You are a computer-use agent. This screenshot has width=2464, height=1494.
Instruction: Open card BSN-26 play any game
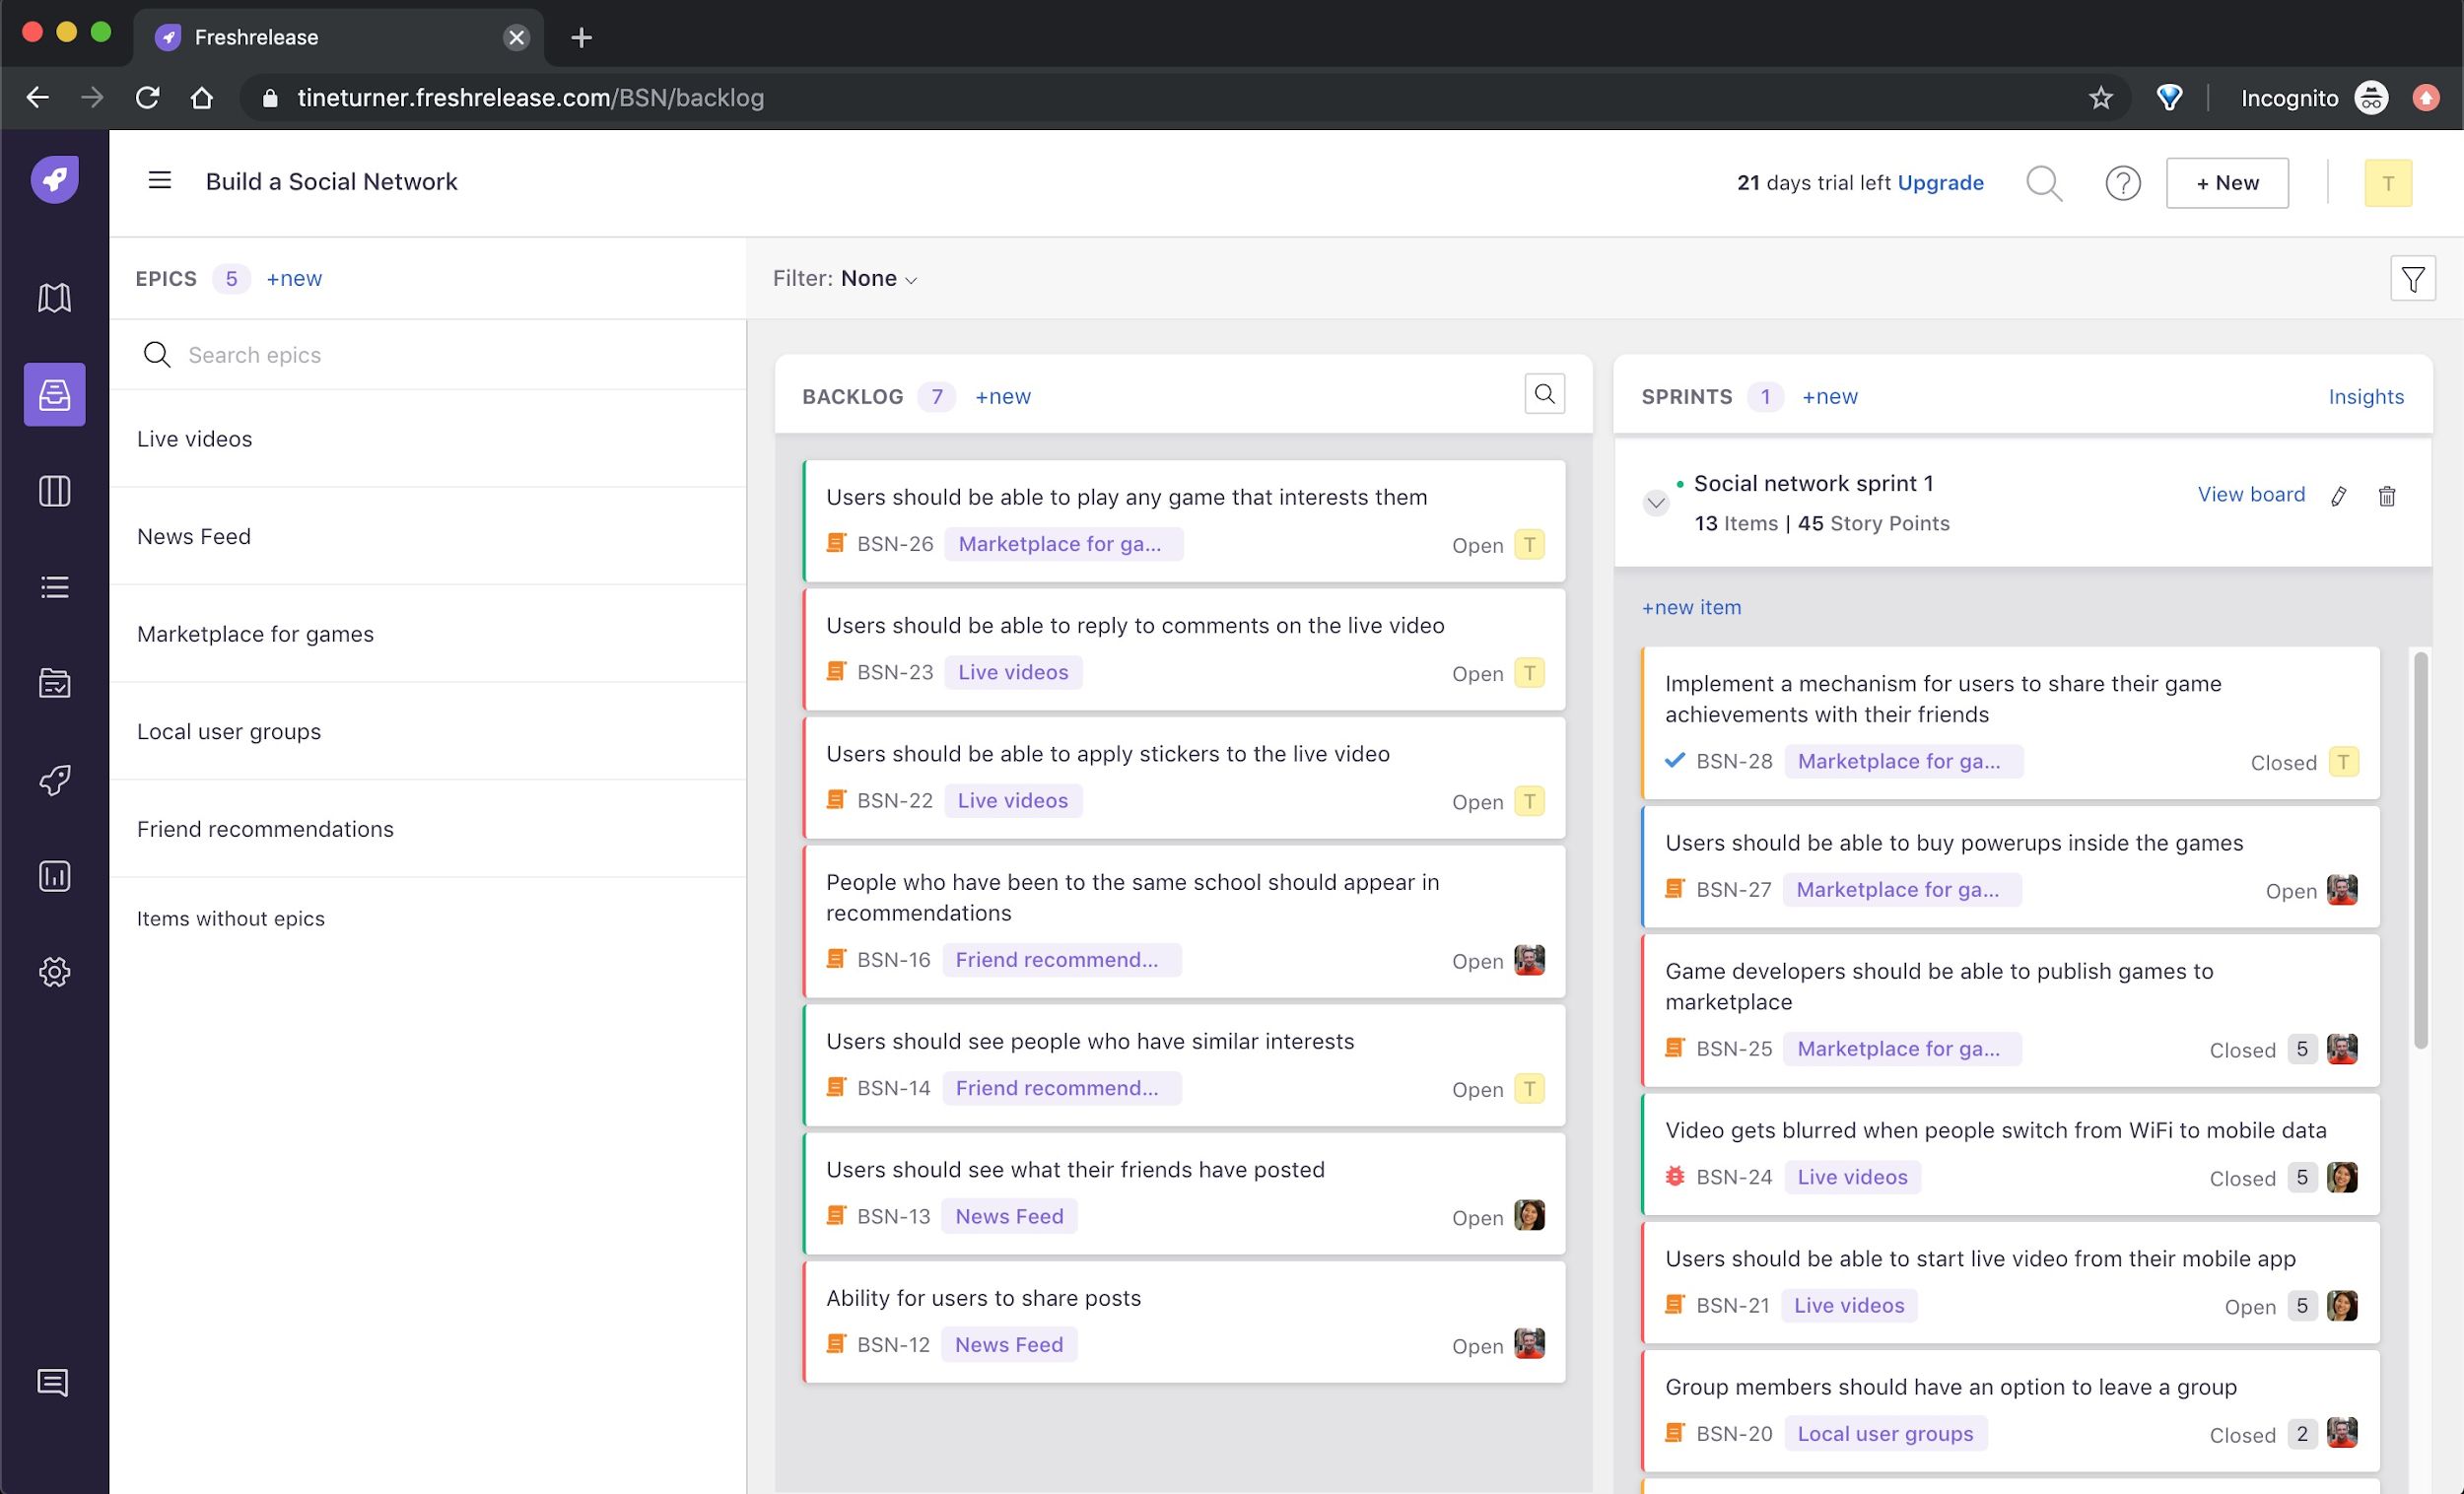(1185, 521)
